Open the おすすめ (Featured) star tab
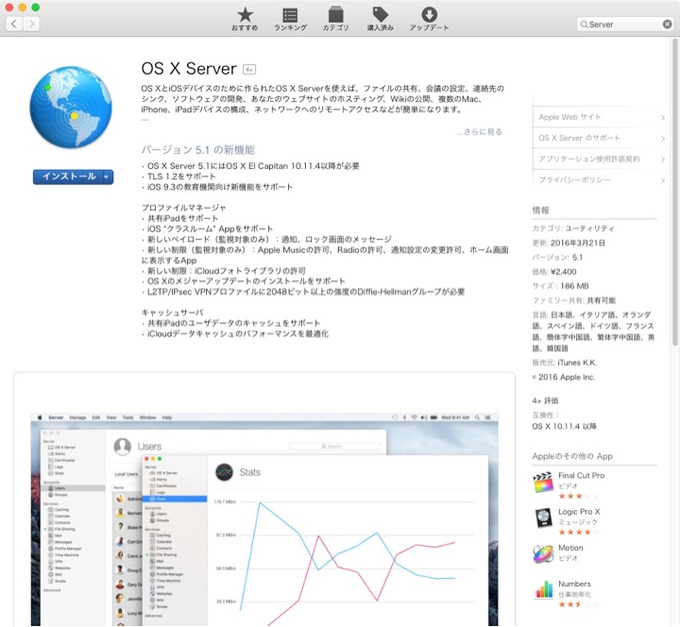Image resolution: width=680 pixels, height=627 pixels. coord(245,19)
